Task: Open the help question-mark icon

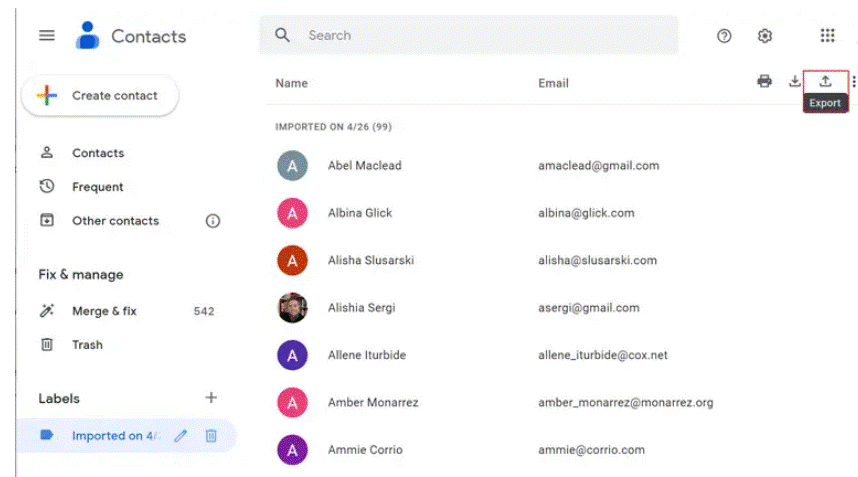Action: 724,36
